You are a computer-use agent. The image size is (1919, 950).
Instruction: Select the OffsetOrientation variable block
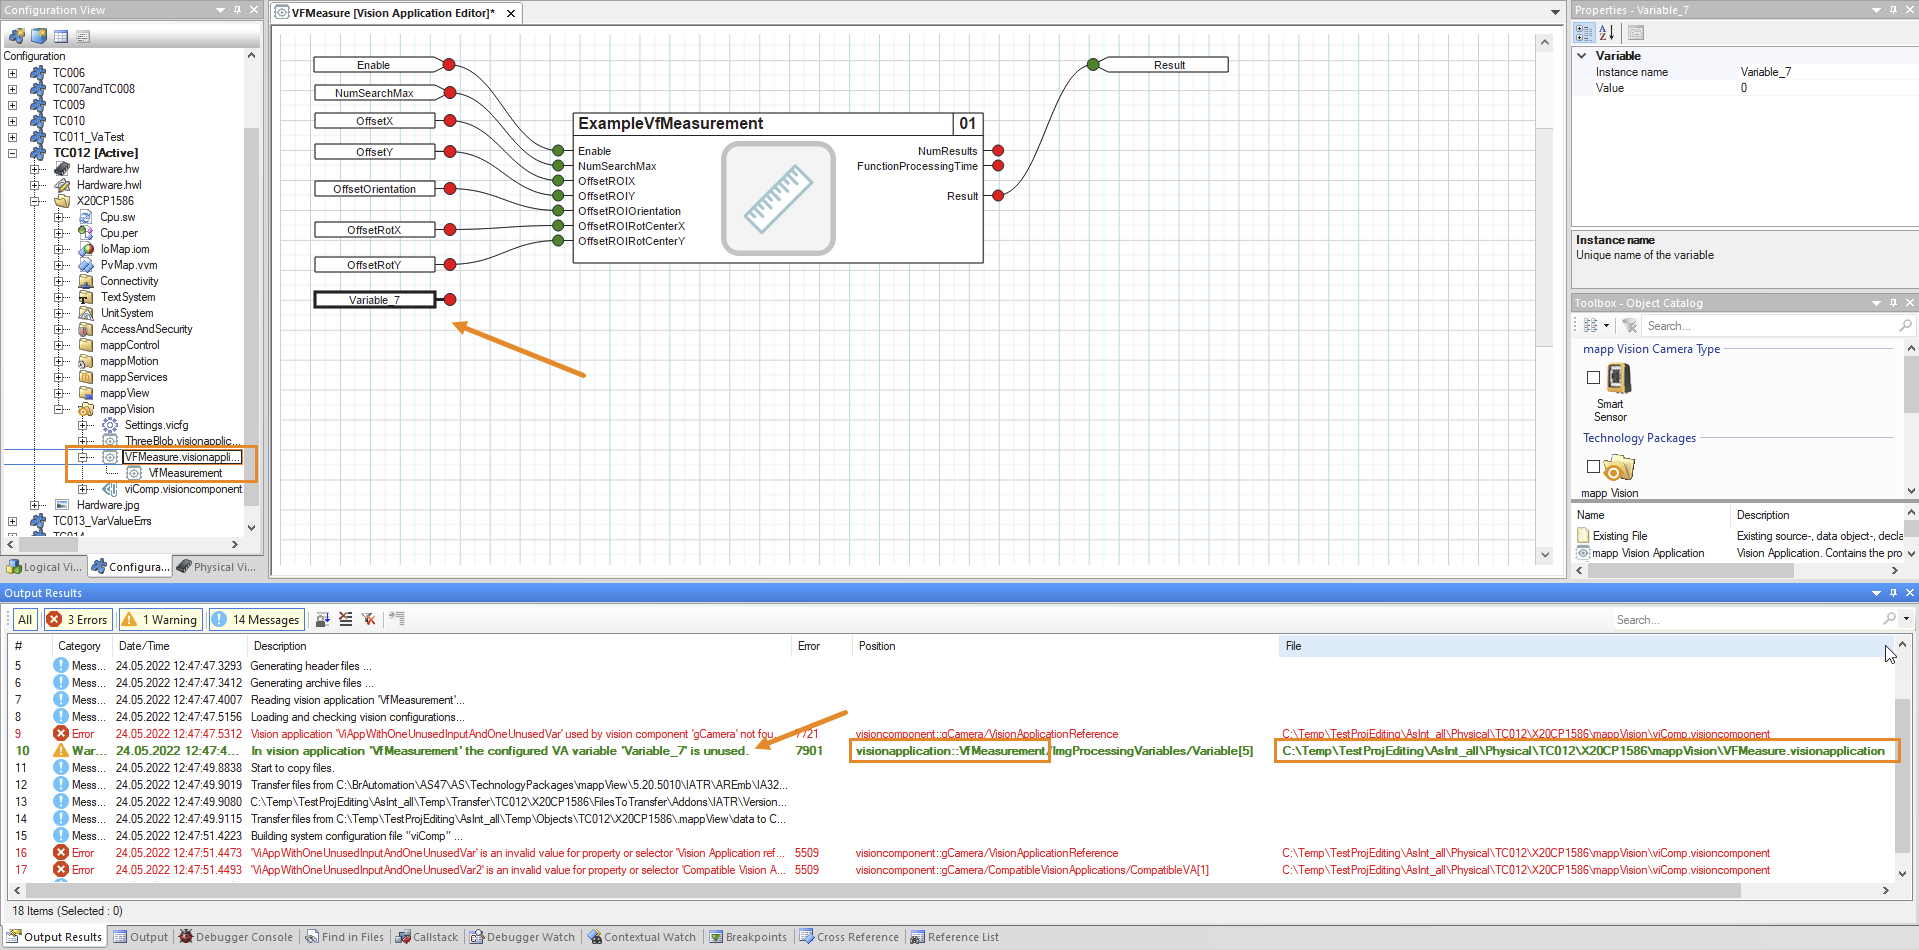[374, 189]
